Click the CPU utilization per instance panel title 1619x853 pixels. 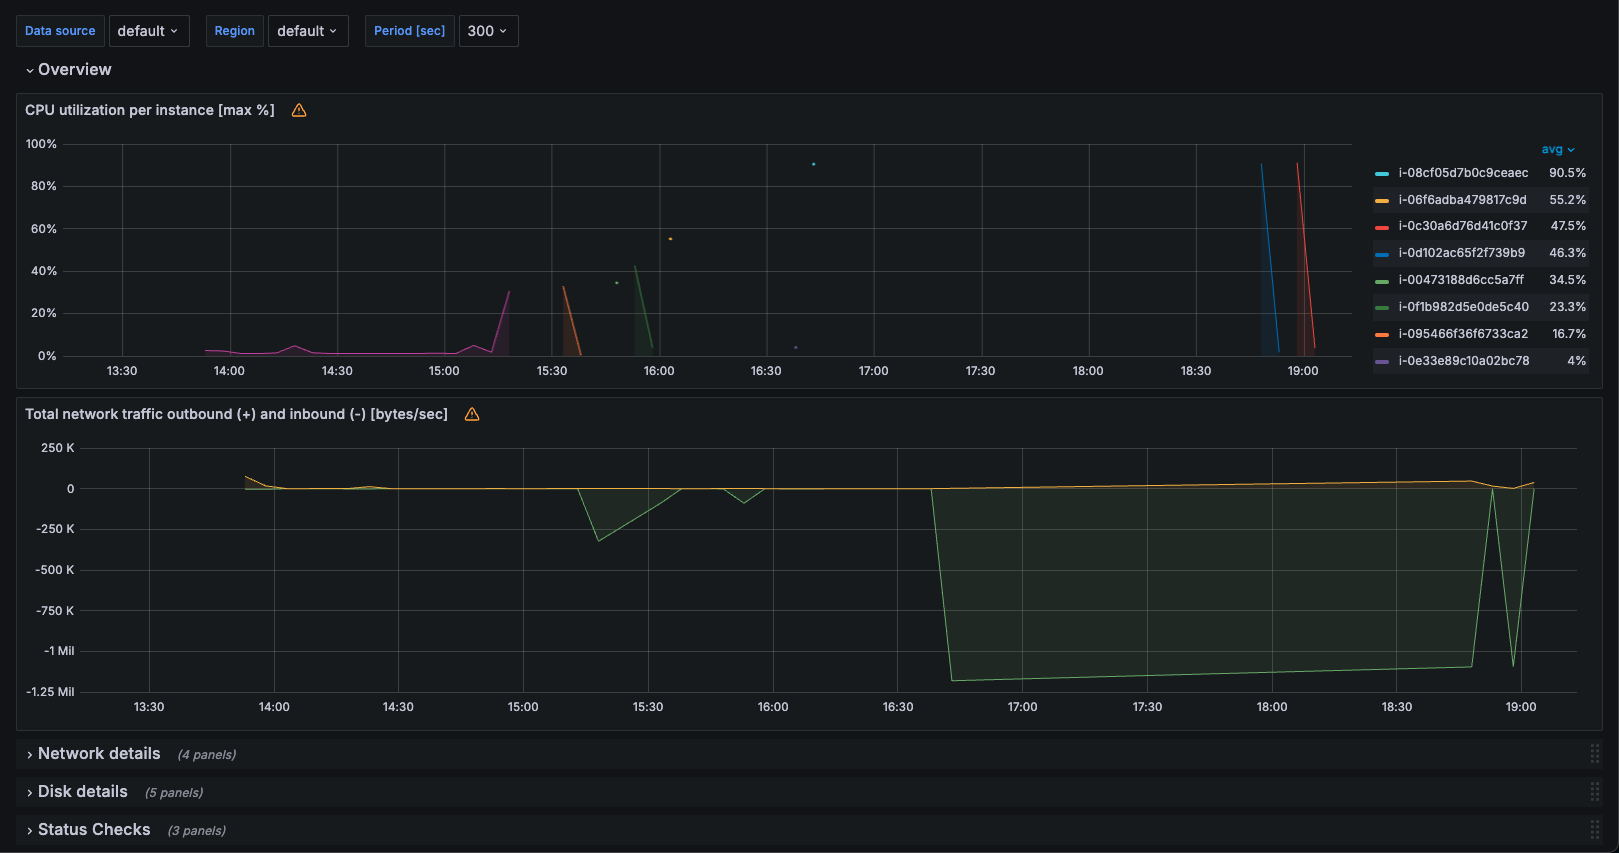click(150, 110)
